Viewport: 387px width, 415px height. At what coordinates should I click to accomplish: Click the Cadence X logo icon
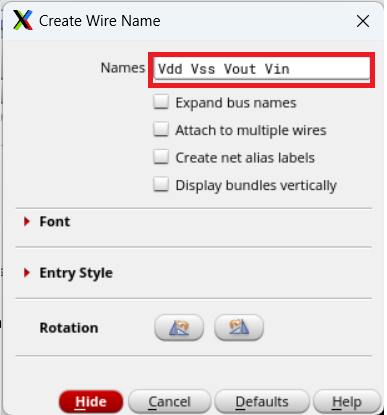(23, 20)
